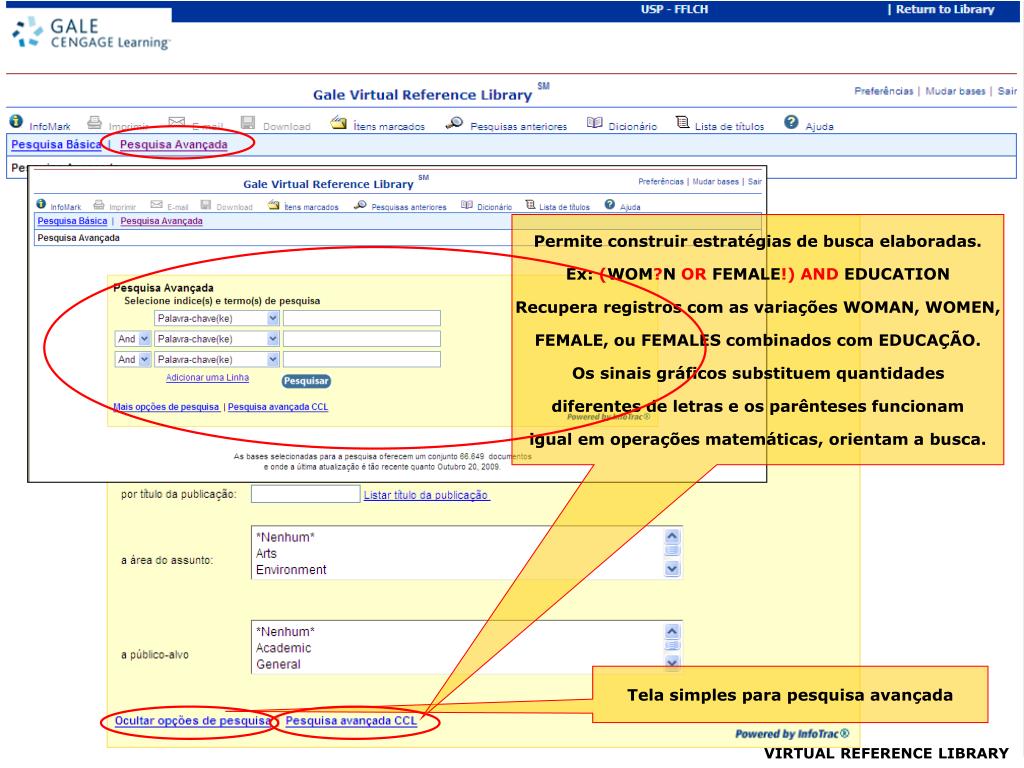
Task: Click Adicionar uma Linha link
Action: 207,377
